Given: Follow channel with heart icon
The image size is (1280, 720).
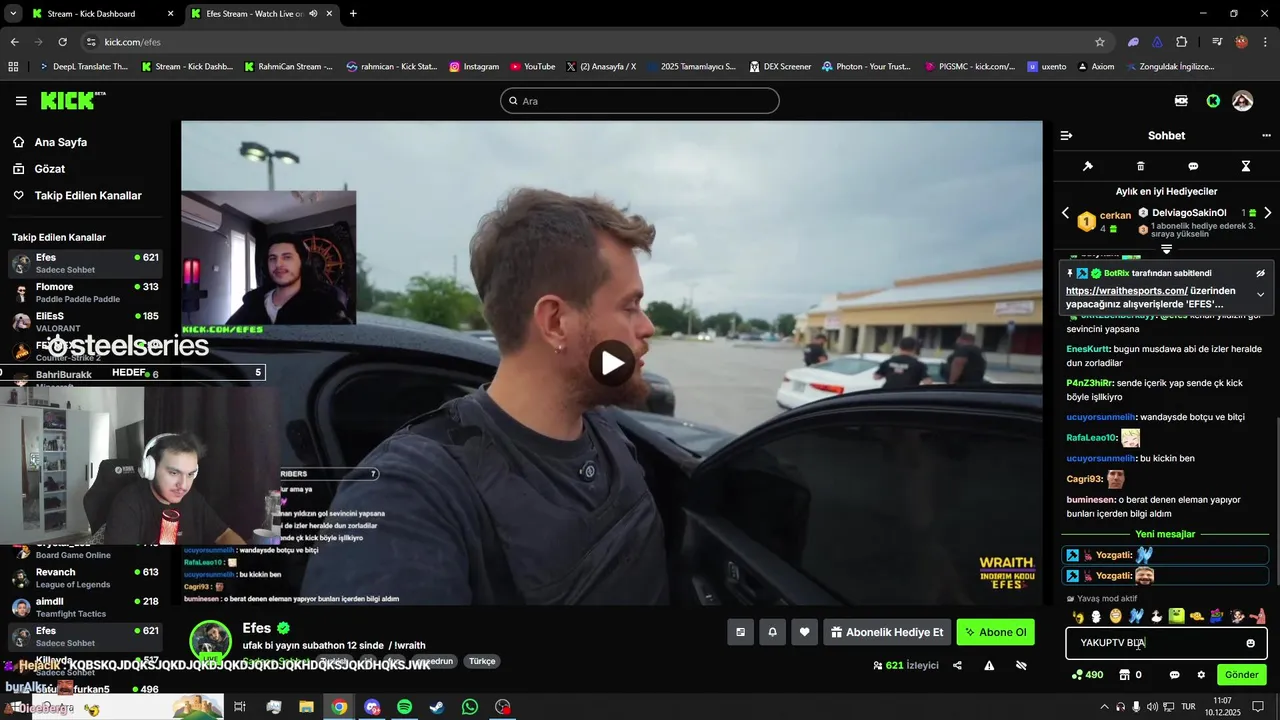Looking at the screenshot, I should click(x=804, y=632).
